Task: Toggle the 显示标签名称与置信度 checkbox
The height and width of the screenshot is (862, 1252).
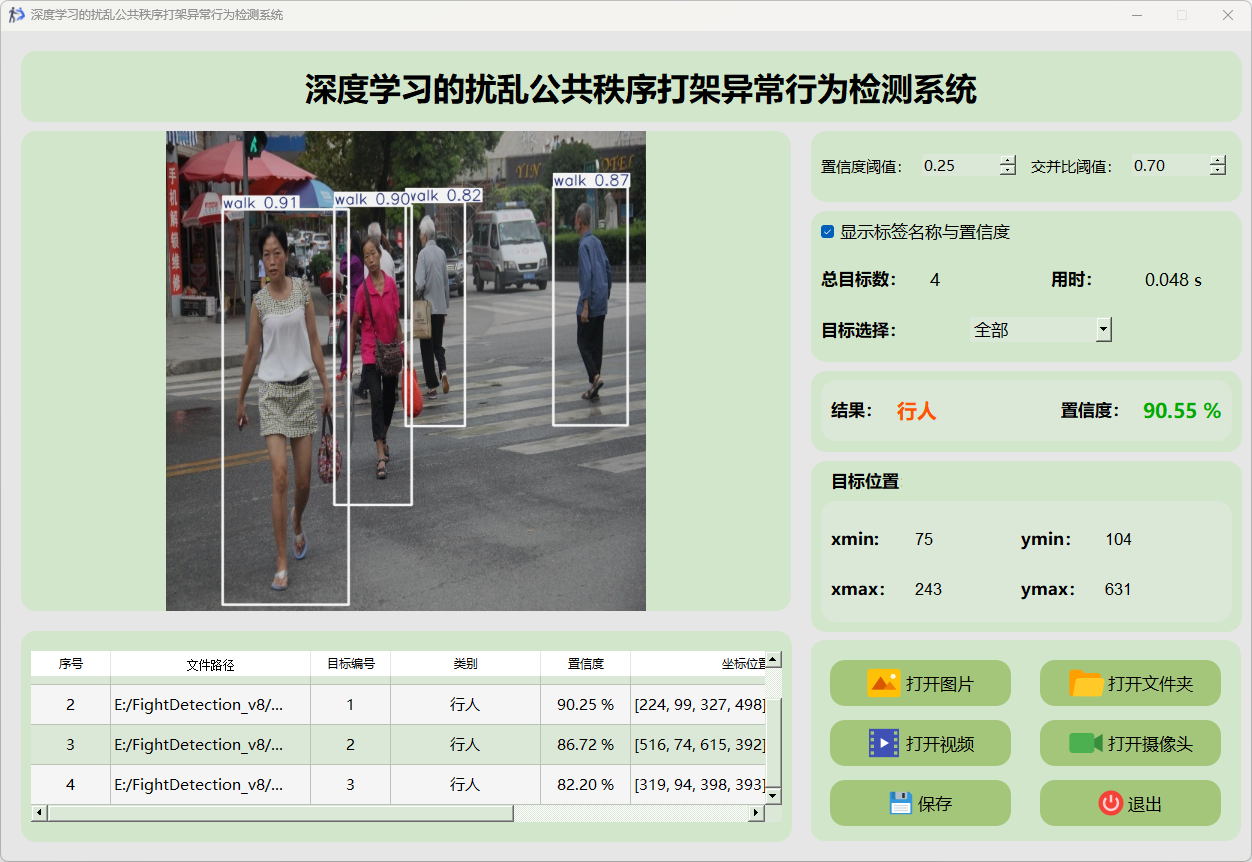Action: [x=828, y=232]
